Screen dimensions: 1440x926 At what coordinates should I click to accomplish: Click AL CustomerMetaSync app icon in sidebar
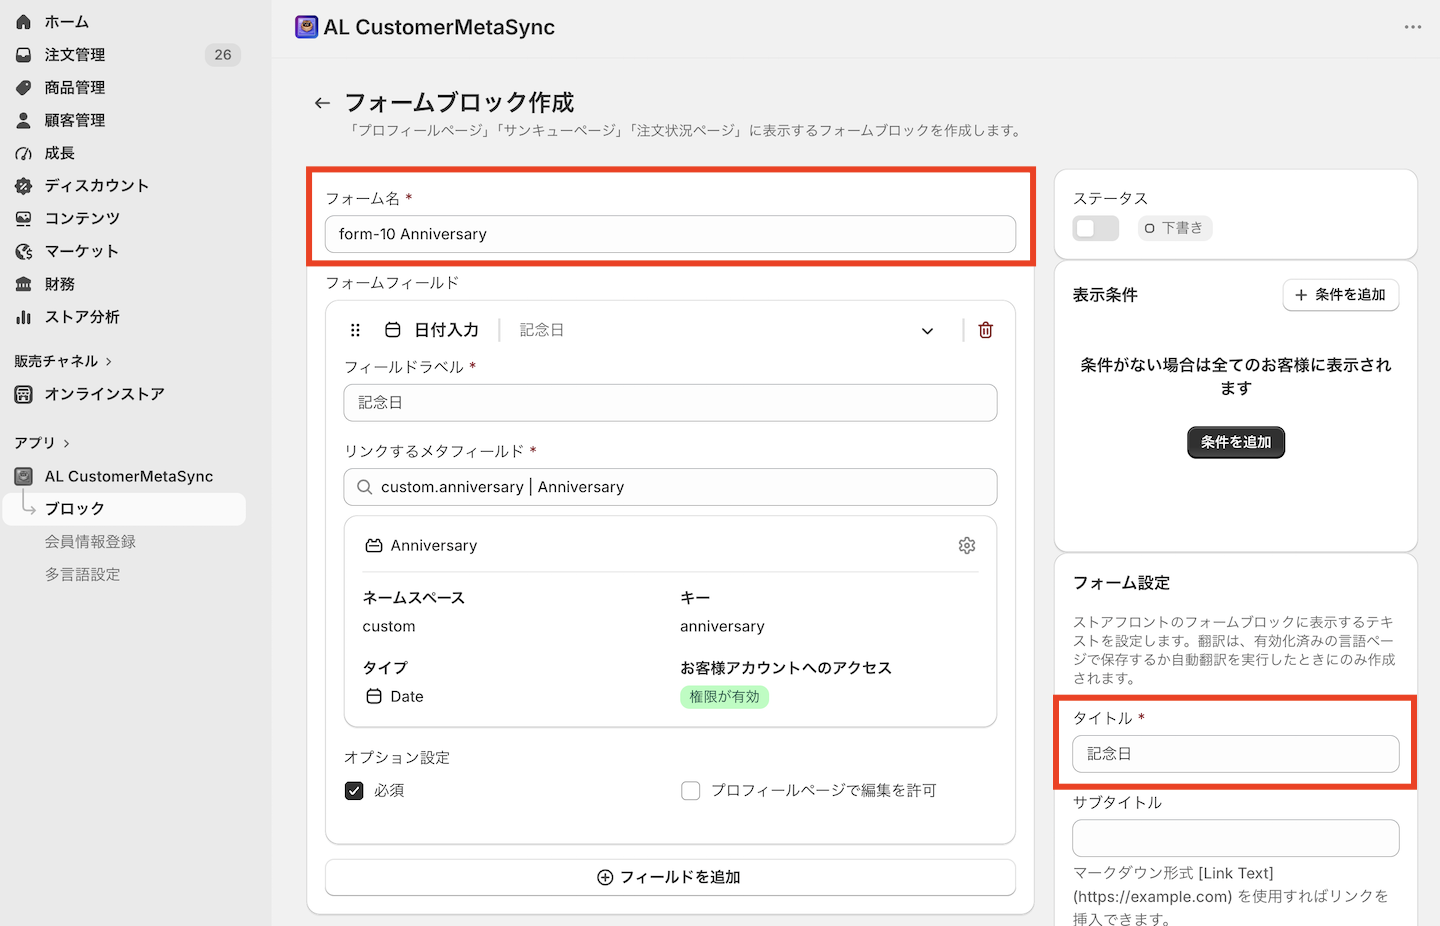pyautogui.click(x=23, y=476)
